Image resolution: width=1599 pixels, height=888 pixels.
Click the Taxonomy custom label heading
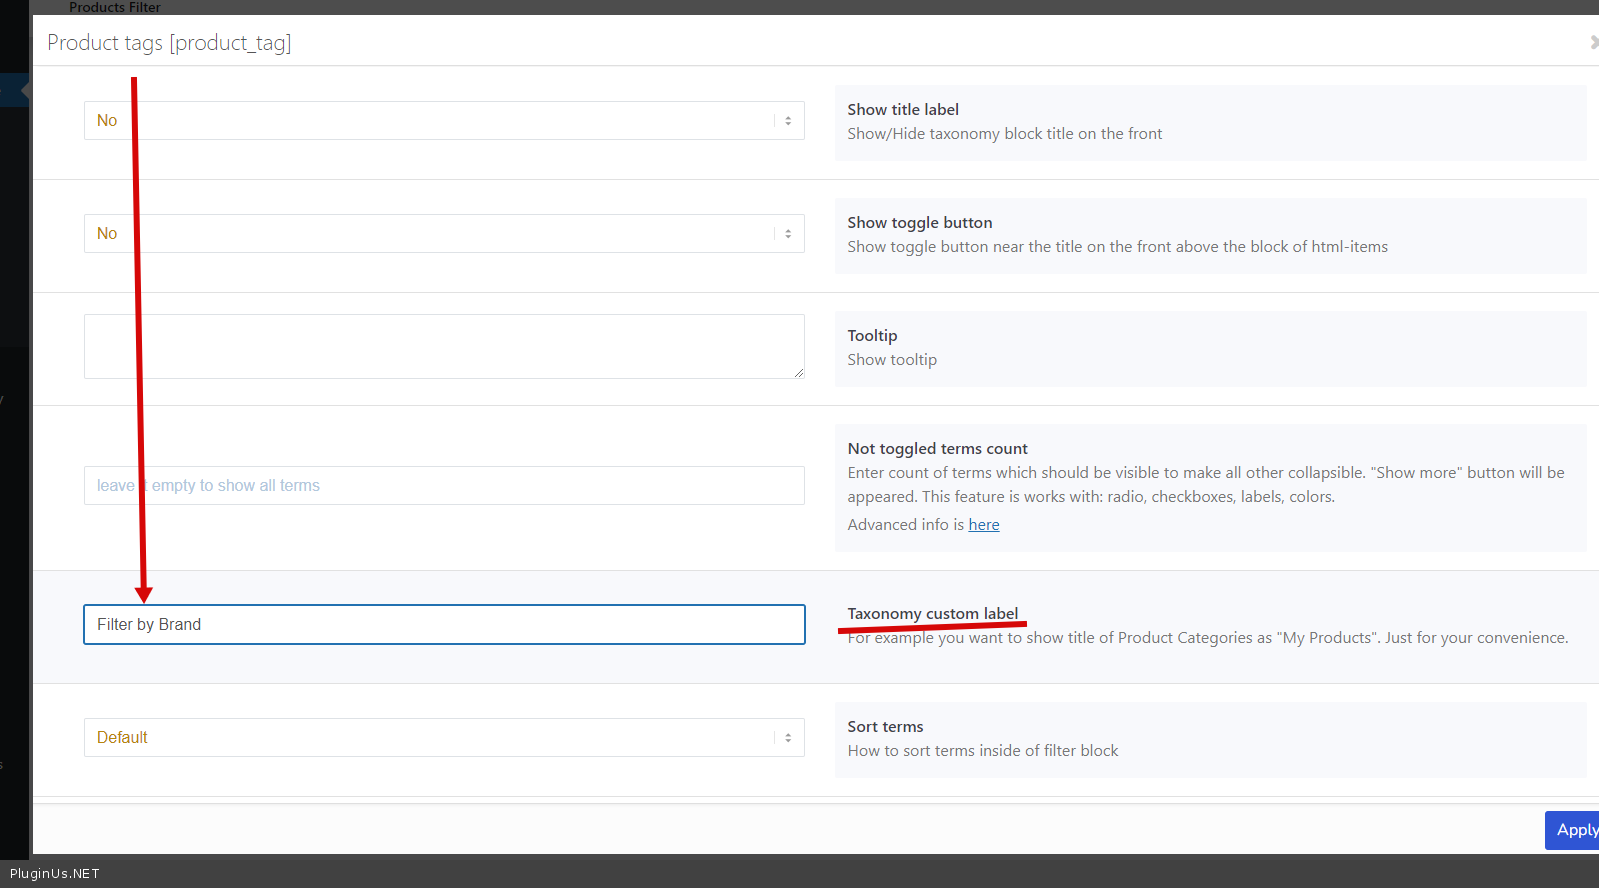(932, 614)
